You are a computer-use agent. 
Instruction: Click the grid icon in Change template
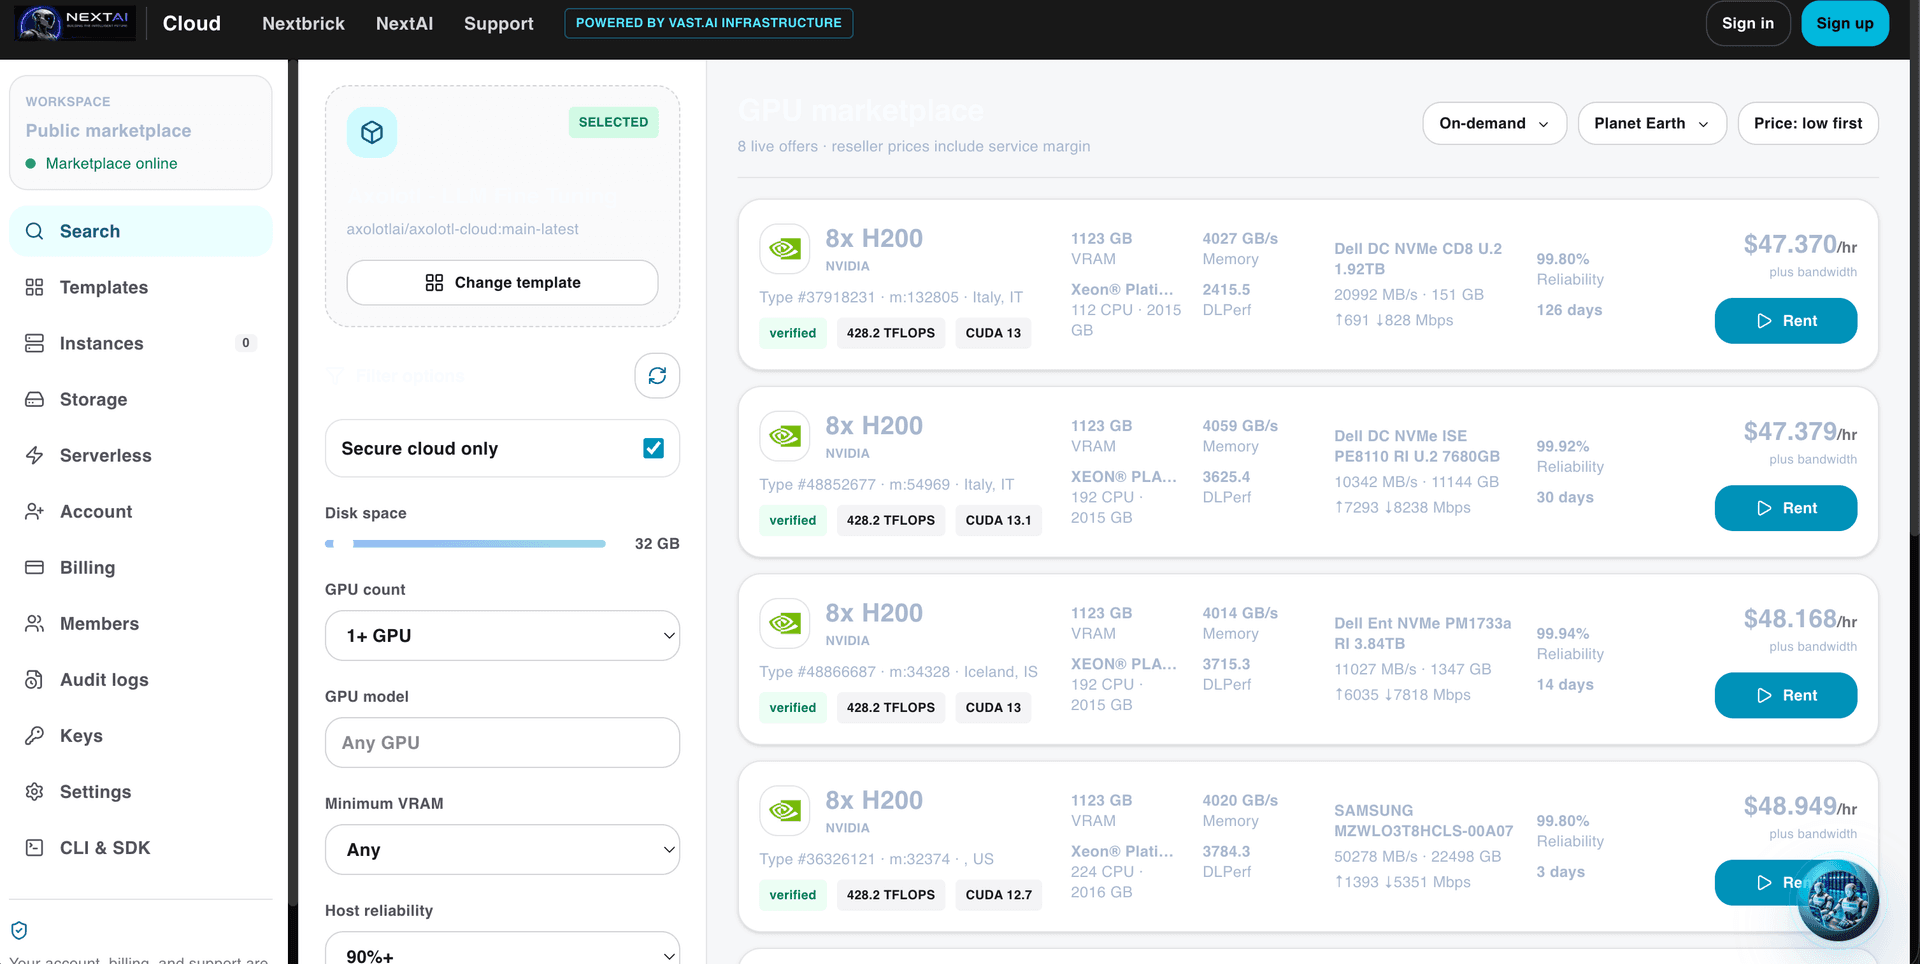coord(434,283)
